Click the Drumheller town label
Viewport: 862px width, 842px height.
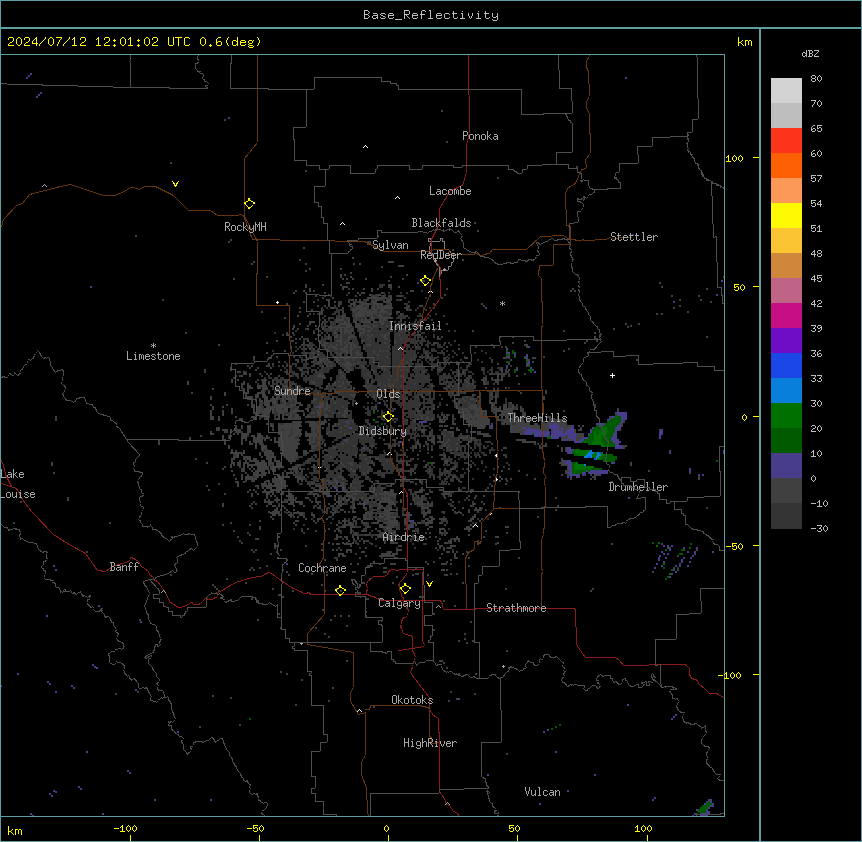click(x=638, y=487)
